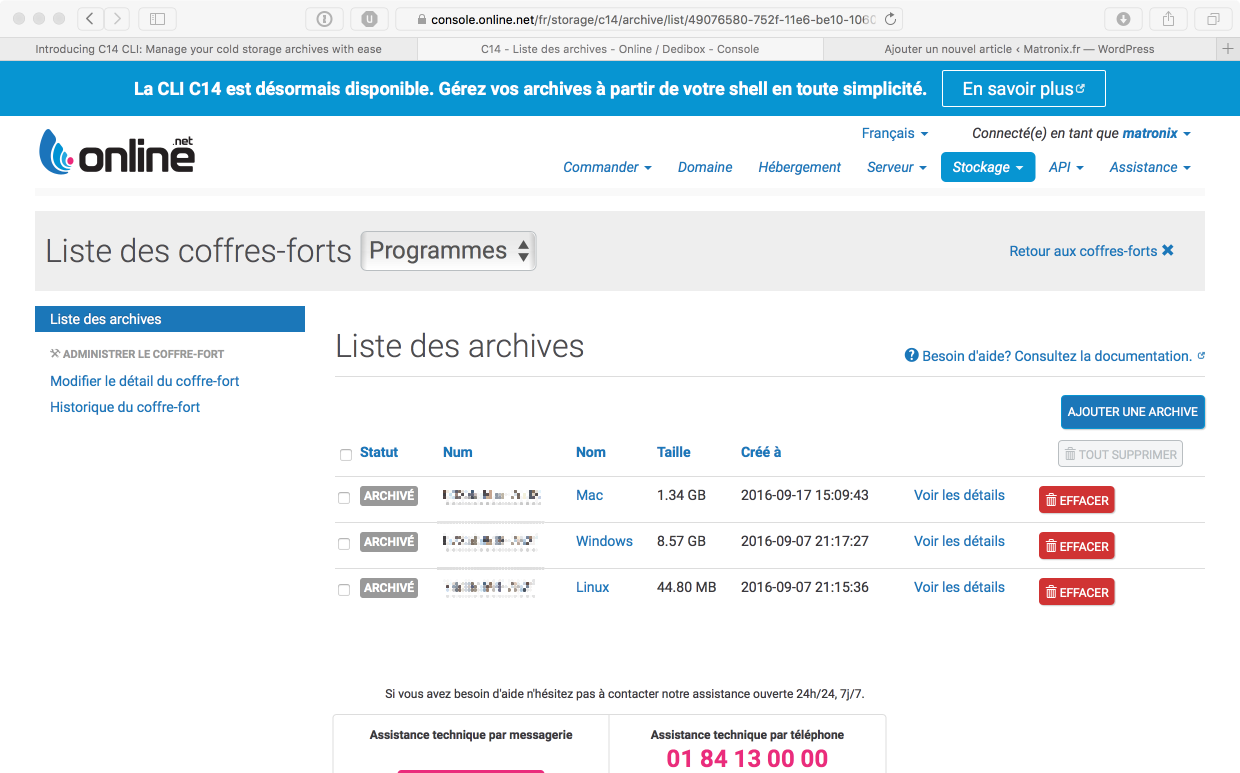
Task: Open the Mac archive name link
Action: 590,495
